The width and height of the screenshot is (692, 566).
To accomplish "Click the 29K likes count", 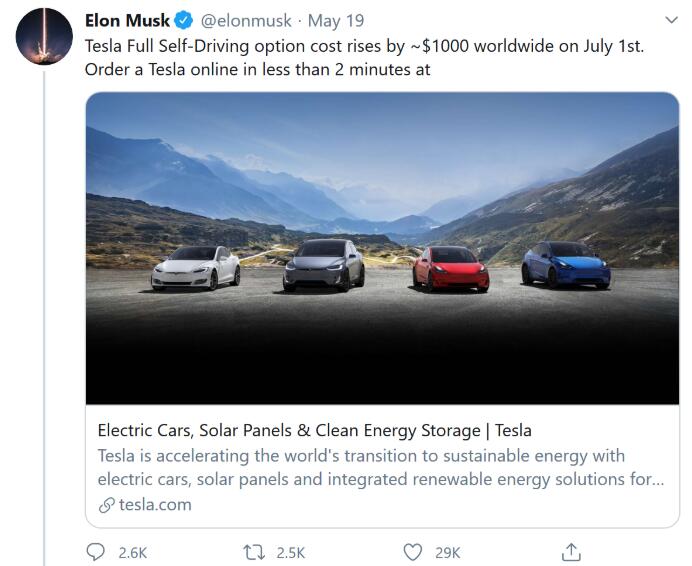I will click(x=448, y=553).
